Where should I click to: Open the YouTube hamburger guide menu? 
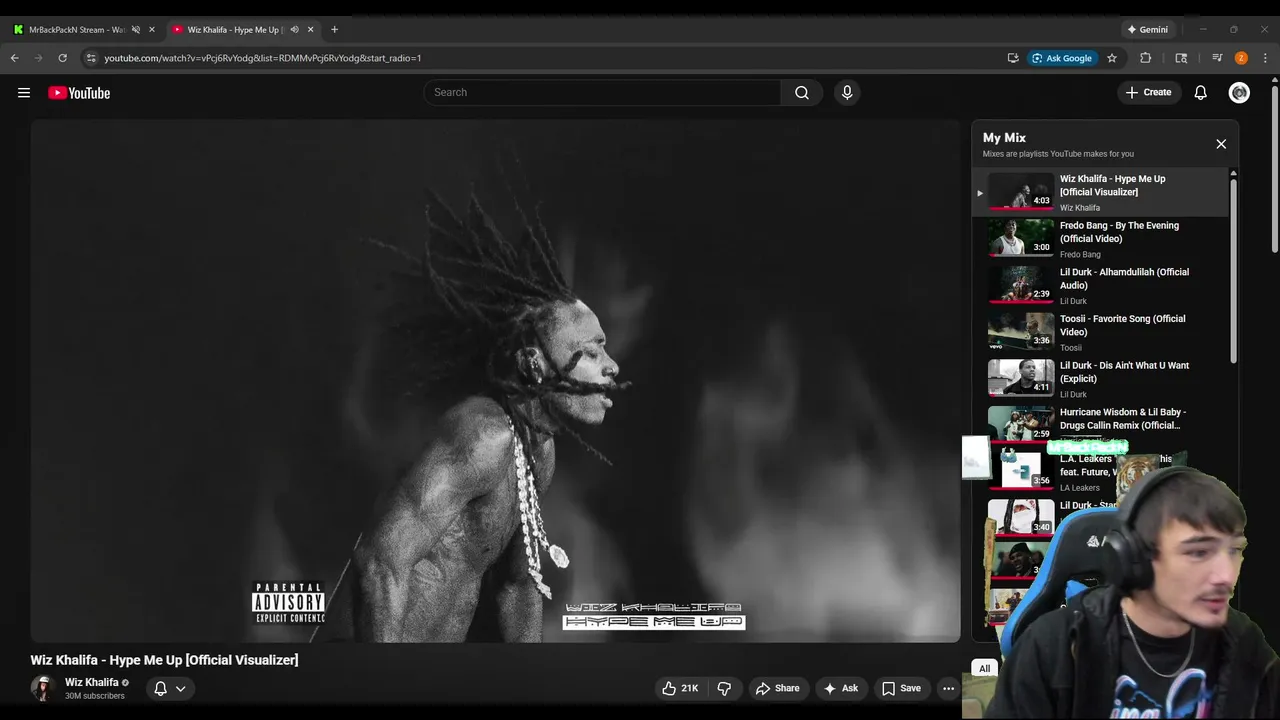24,93
